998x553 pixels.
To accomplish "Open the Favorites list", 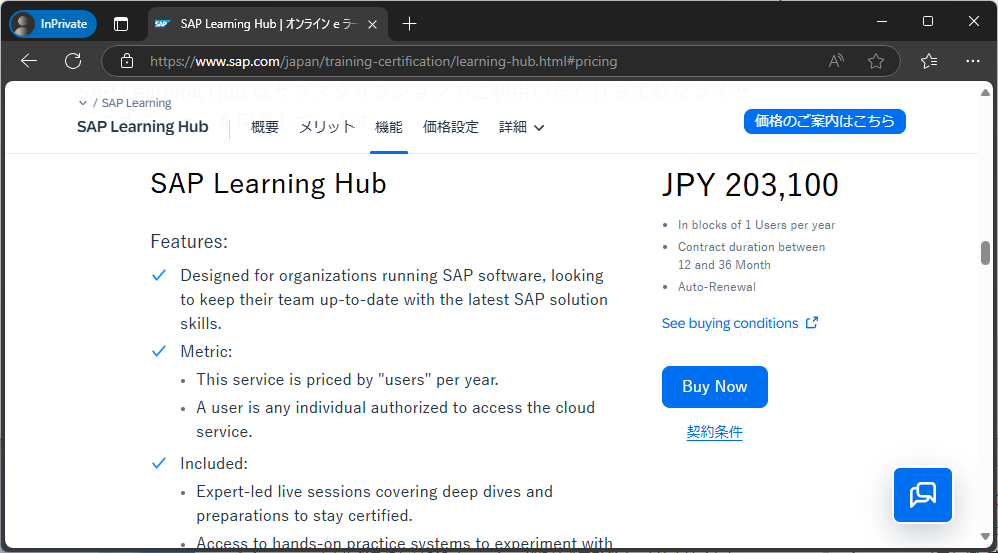I will point(929,61).
